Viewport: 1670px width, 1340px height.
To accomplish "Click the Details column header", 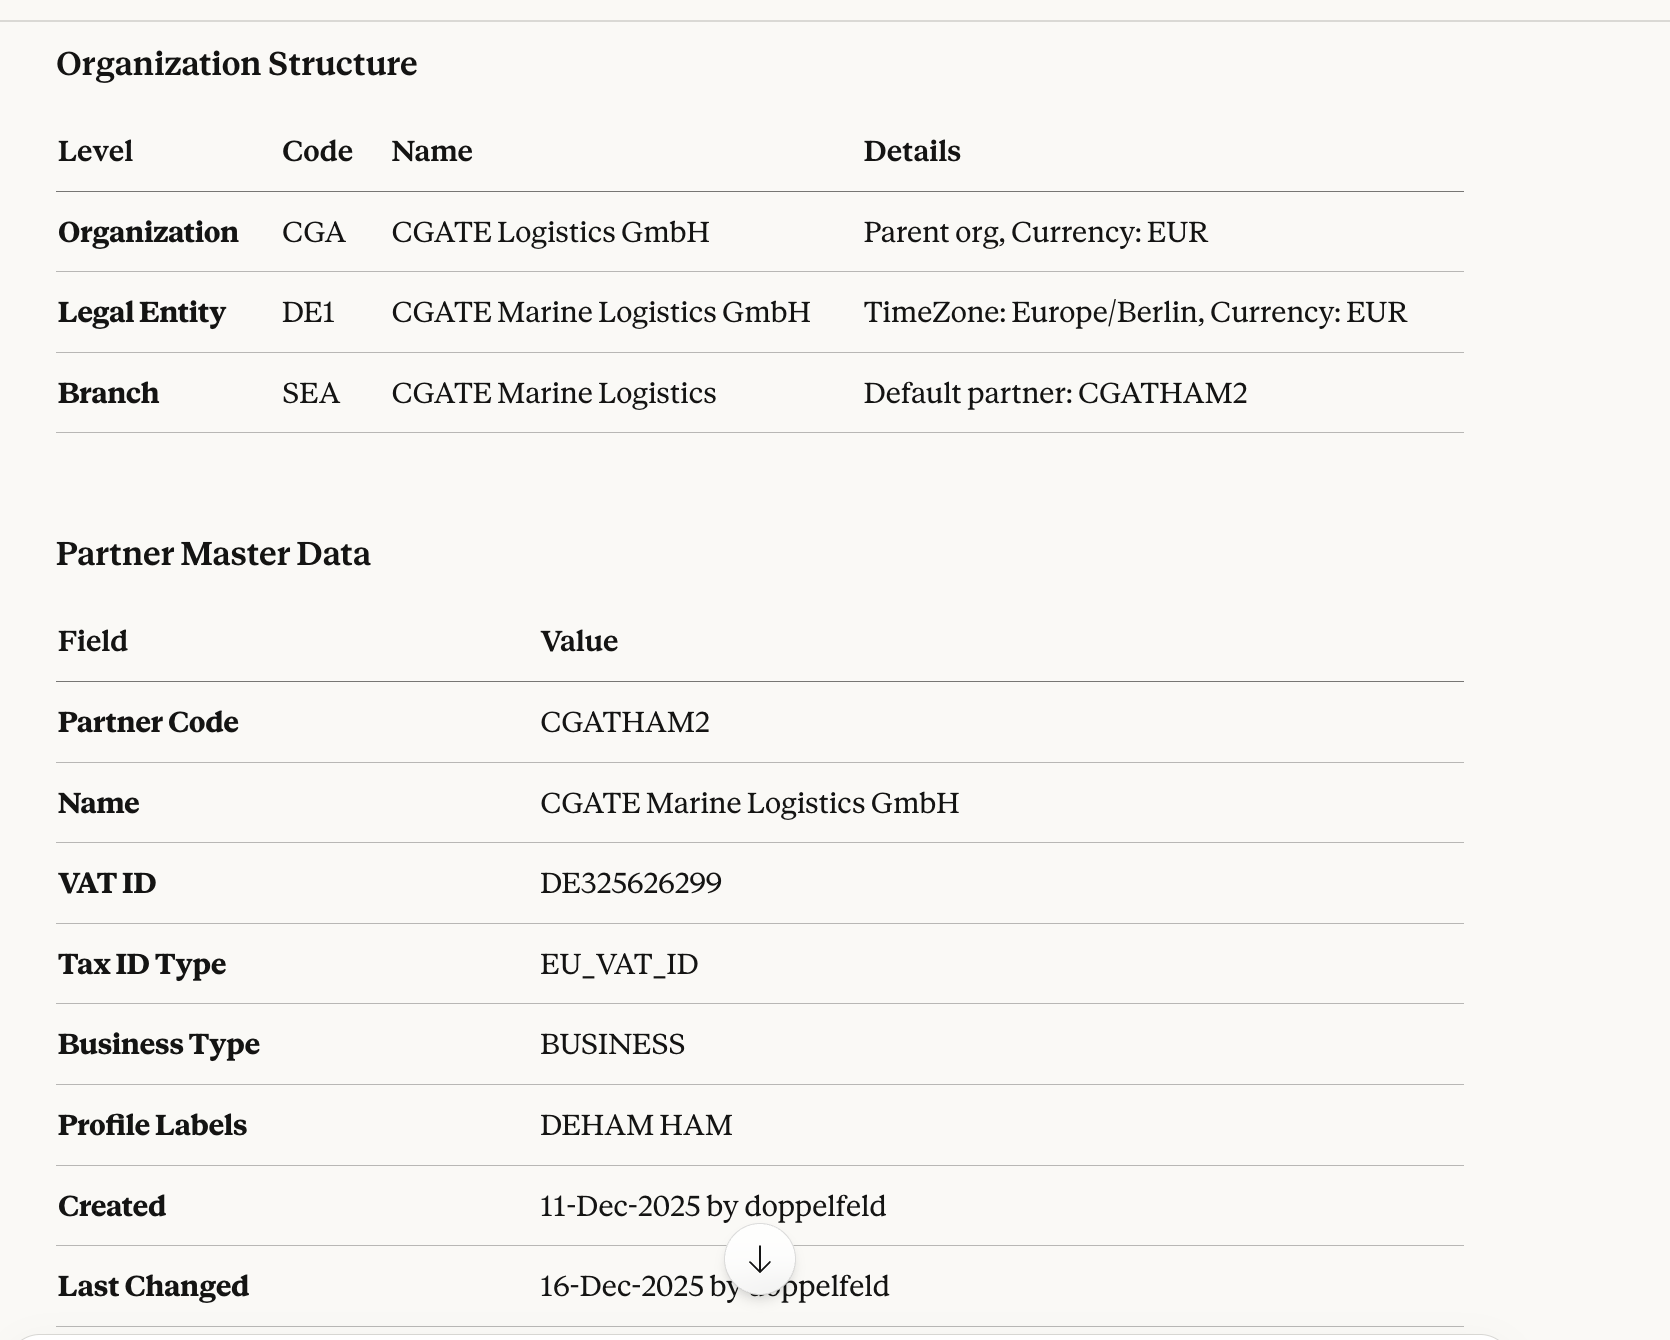I will 912,151.
